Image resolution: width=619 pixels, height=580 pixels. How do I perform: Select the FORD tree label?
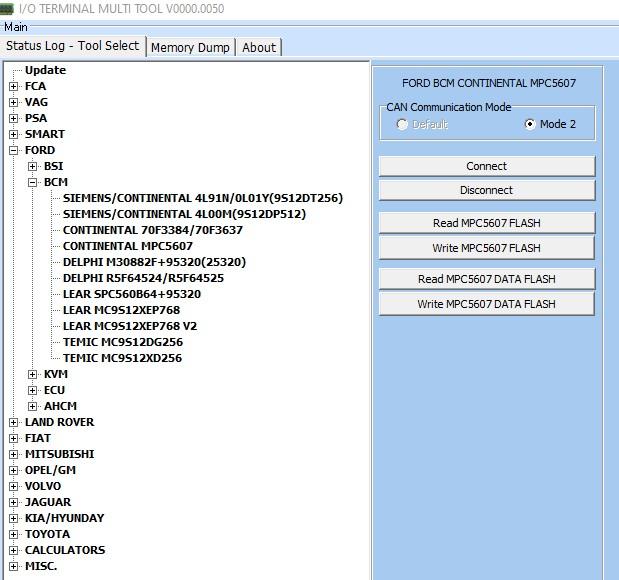(40, 150)
